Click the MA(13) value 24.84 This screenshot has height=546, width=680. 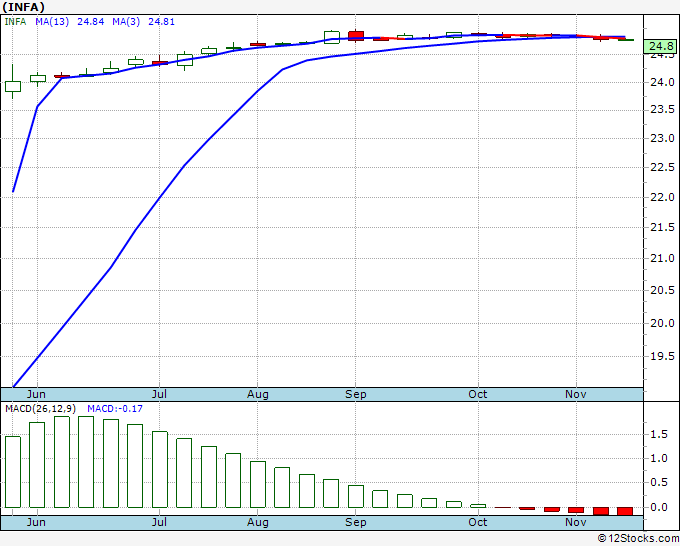[91, 22]
